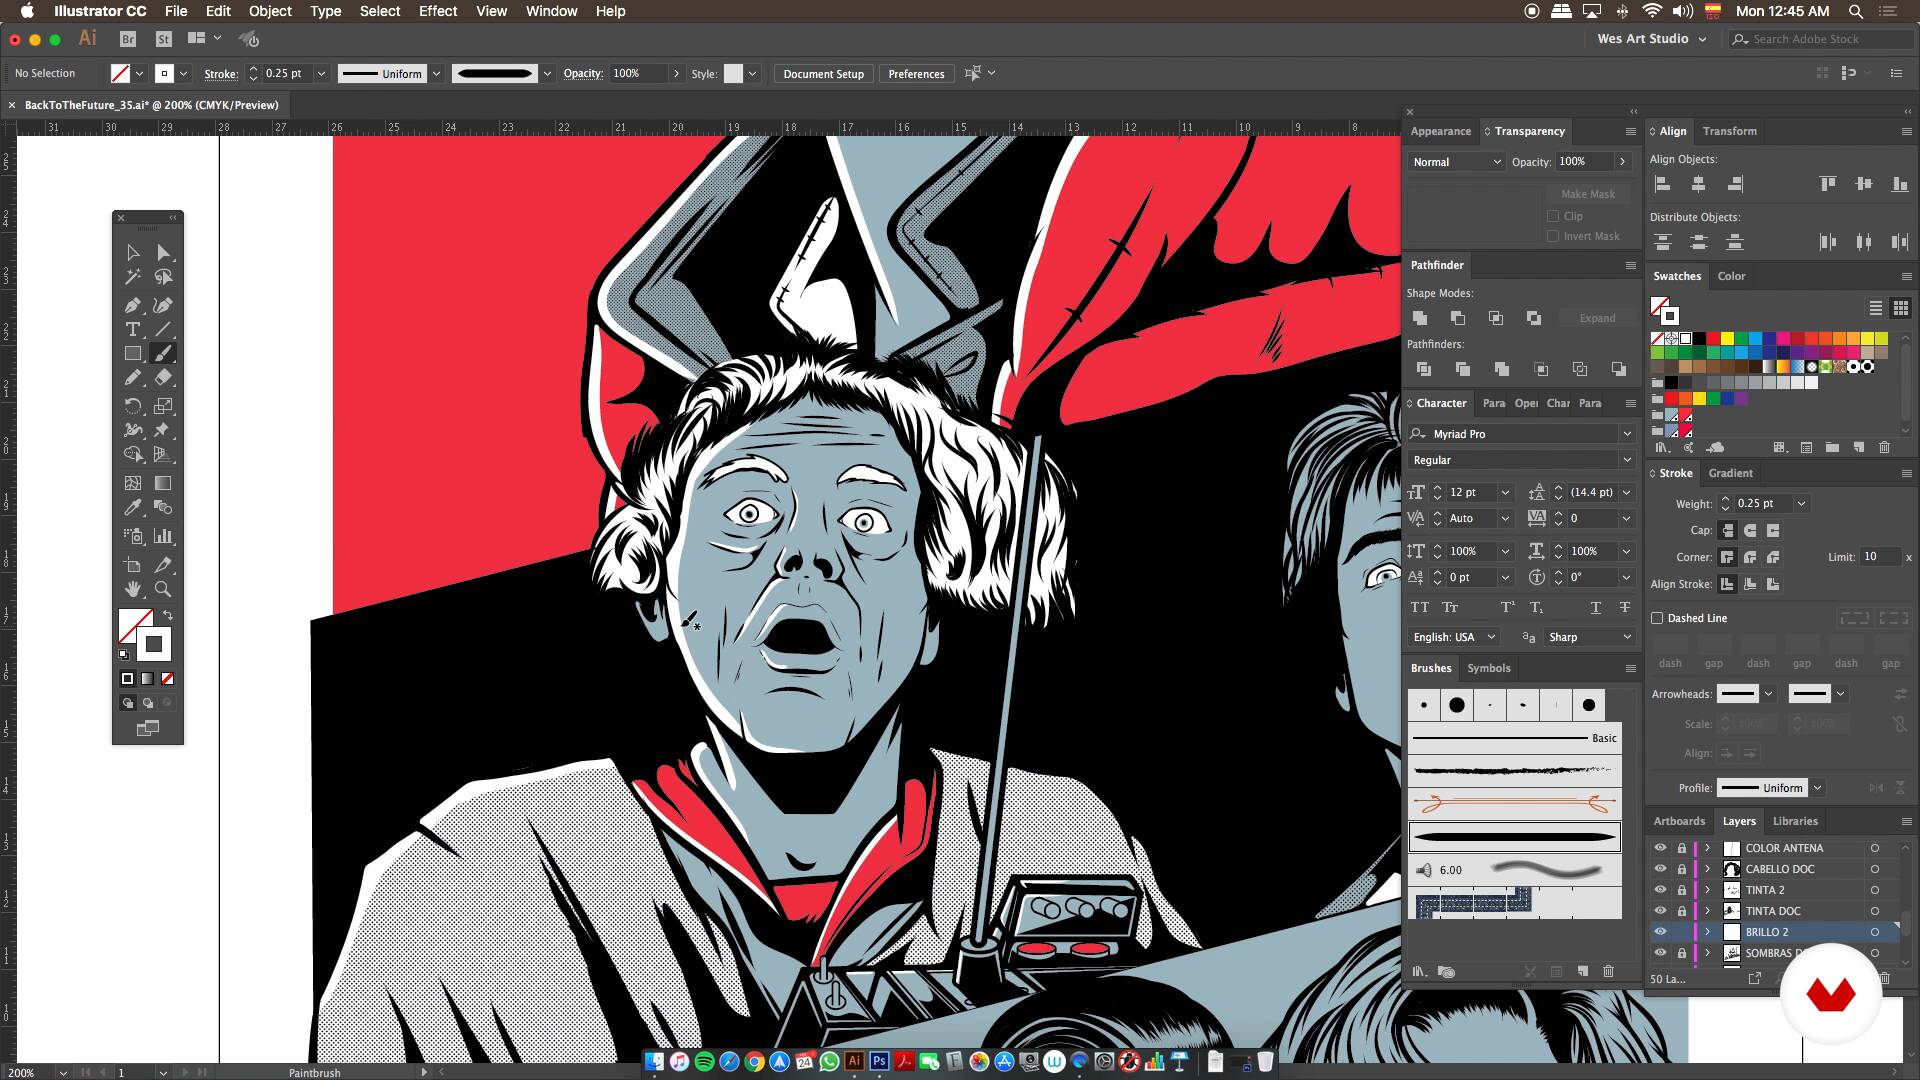This screenshot has width=1920, height=1080.
Task: Hide the CABELLO DOC layer
Action: tap(1660, 869)
